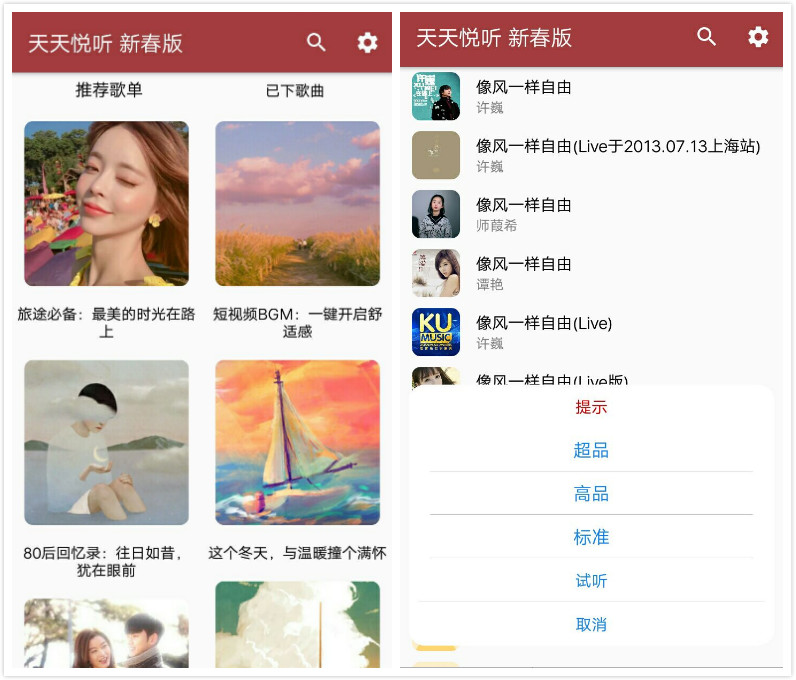The width and height of the screenshot is (796, 680).
Task: Choose 超品 quality option
Action: [591, 450]
